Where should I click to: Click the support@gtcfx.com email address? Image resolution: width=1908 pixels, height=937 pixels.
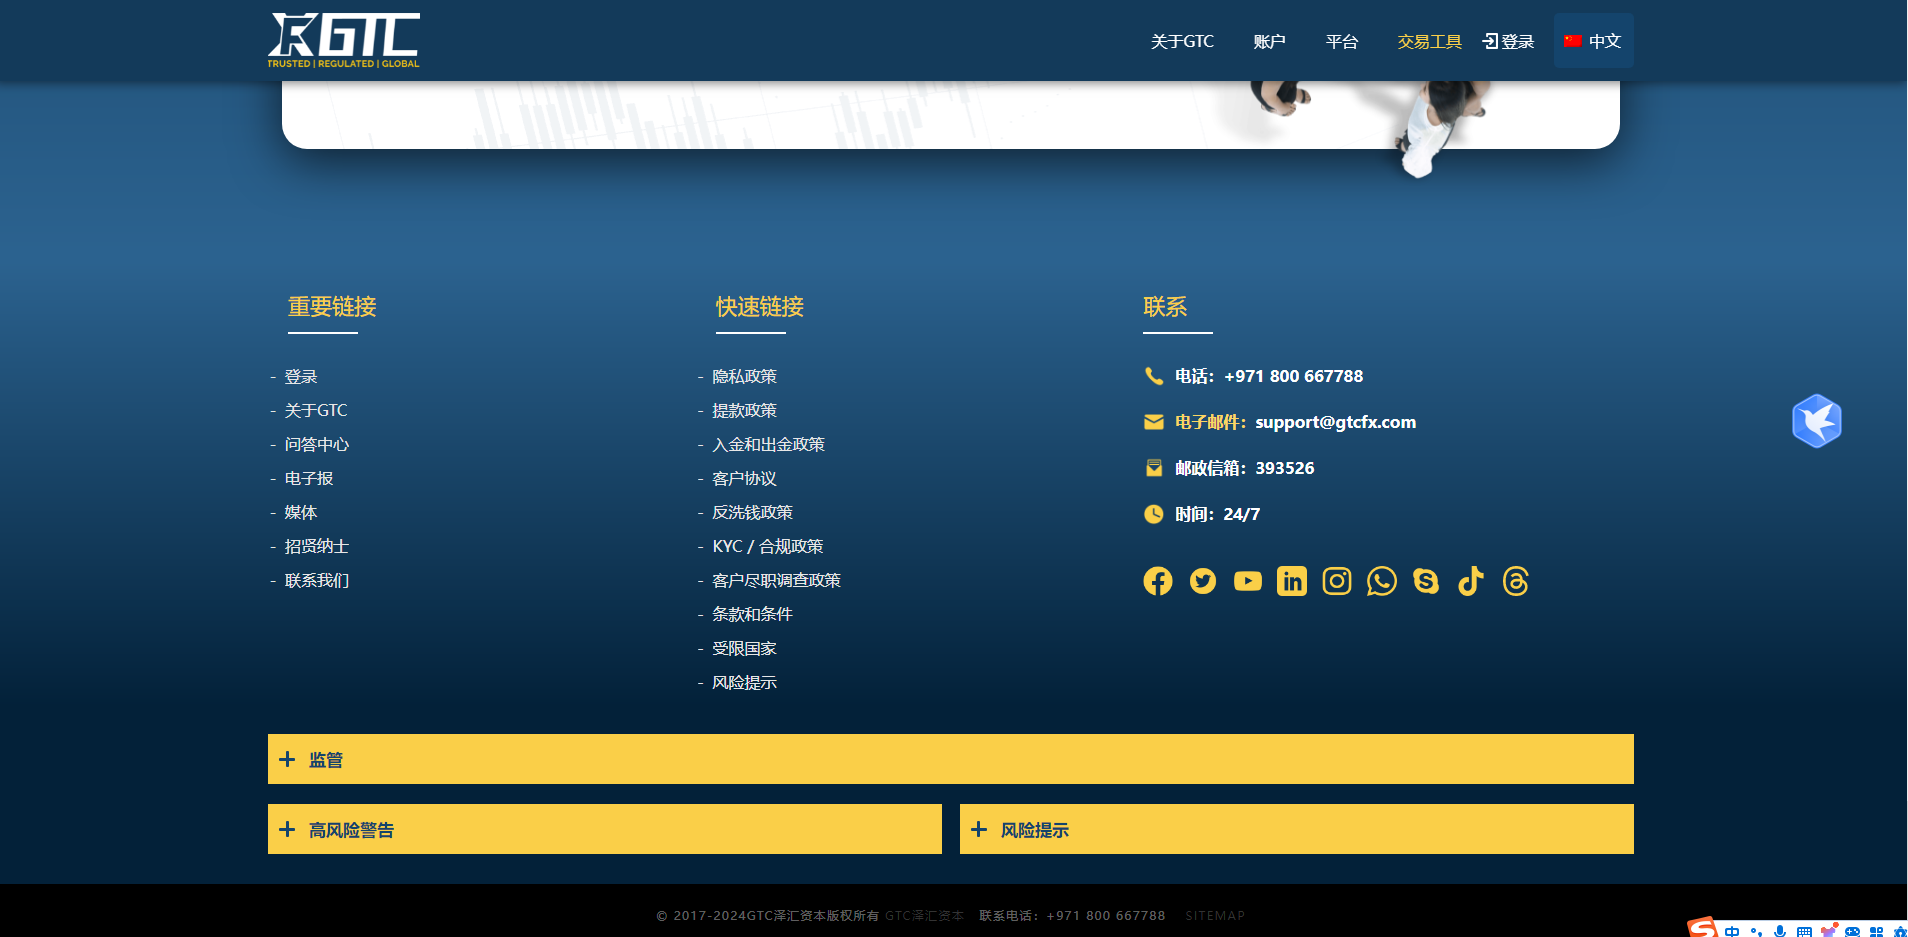point(1335,422)
